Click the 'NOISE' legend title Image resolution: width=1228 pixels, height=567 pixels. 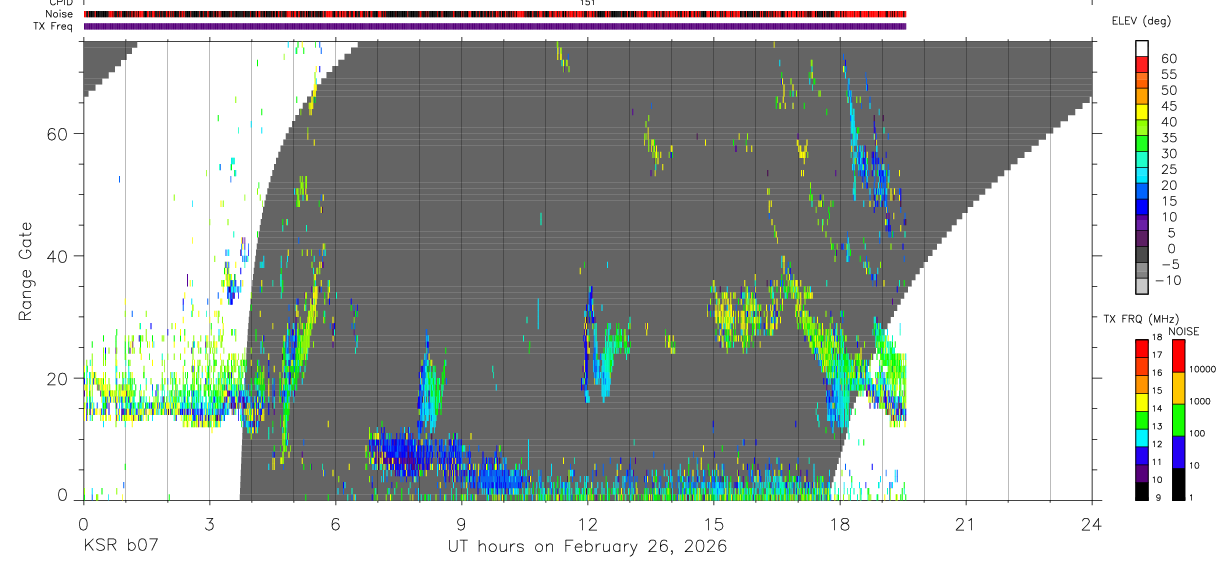point(1184,331)
